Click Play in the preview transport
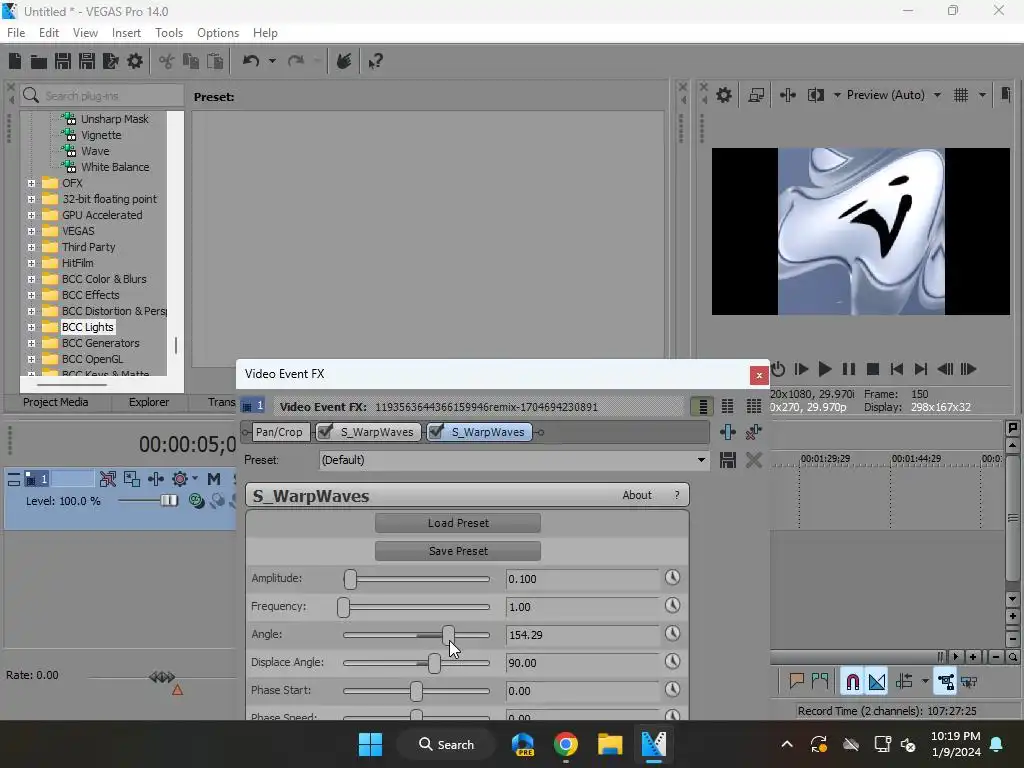This screenshot has width=1024, height=768. coord(825,369)
